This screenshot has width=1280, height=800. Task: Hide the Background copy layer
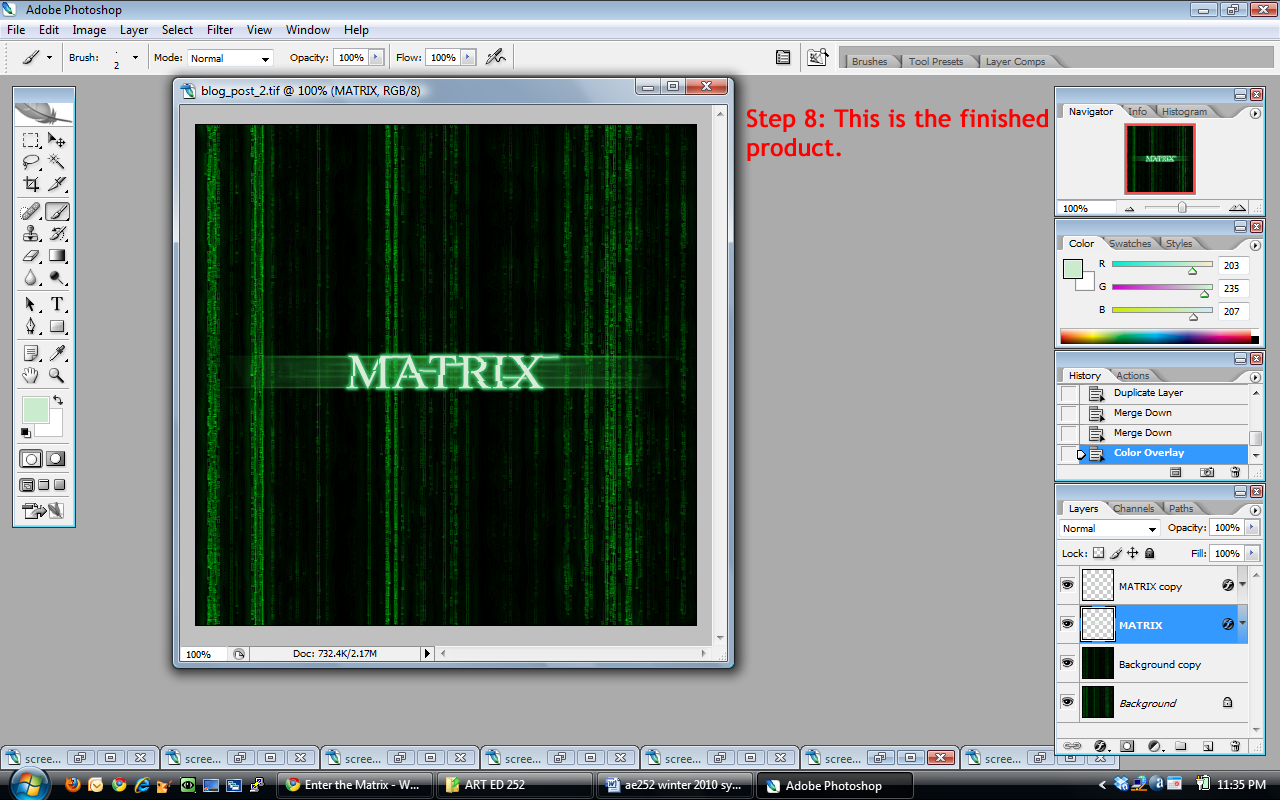(x=1067, y=663)
